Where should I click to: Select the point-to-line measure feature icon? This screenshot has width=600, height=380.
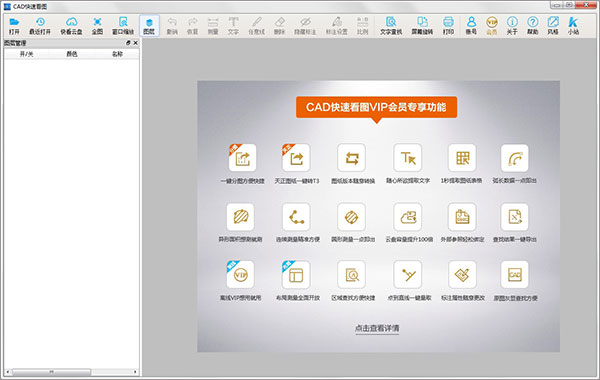point(408,274)
